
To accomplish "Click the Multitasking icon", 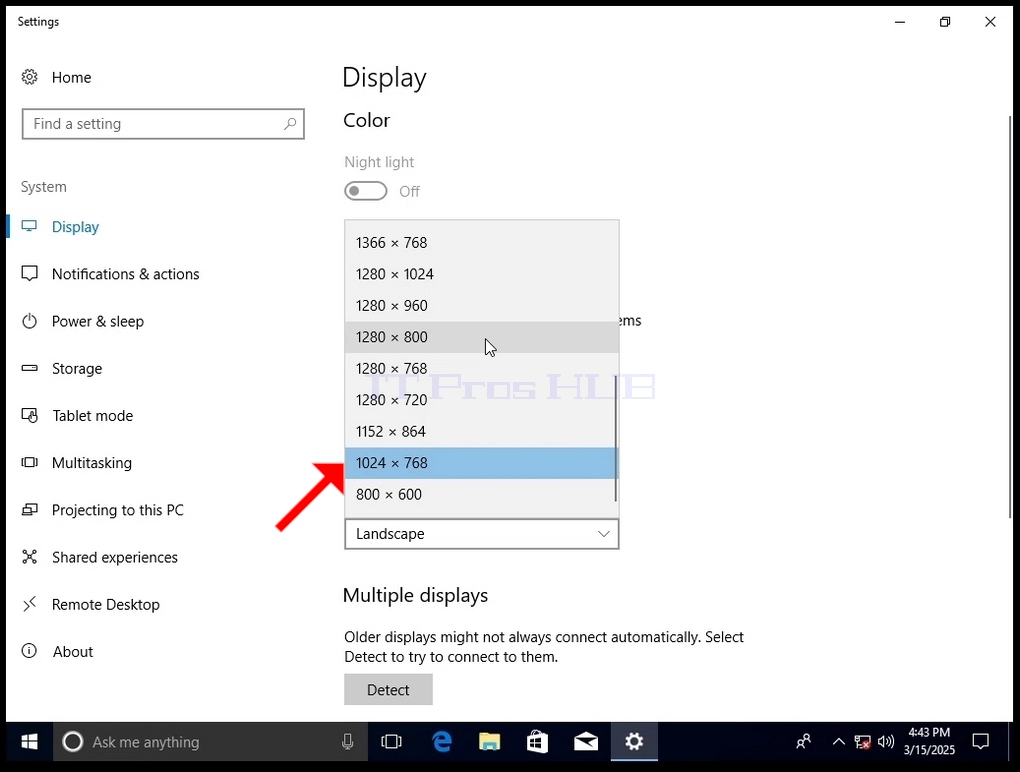I will (29, 462).
